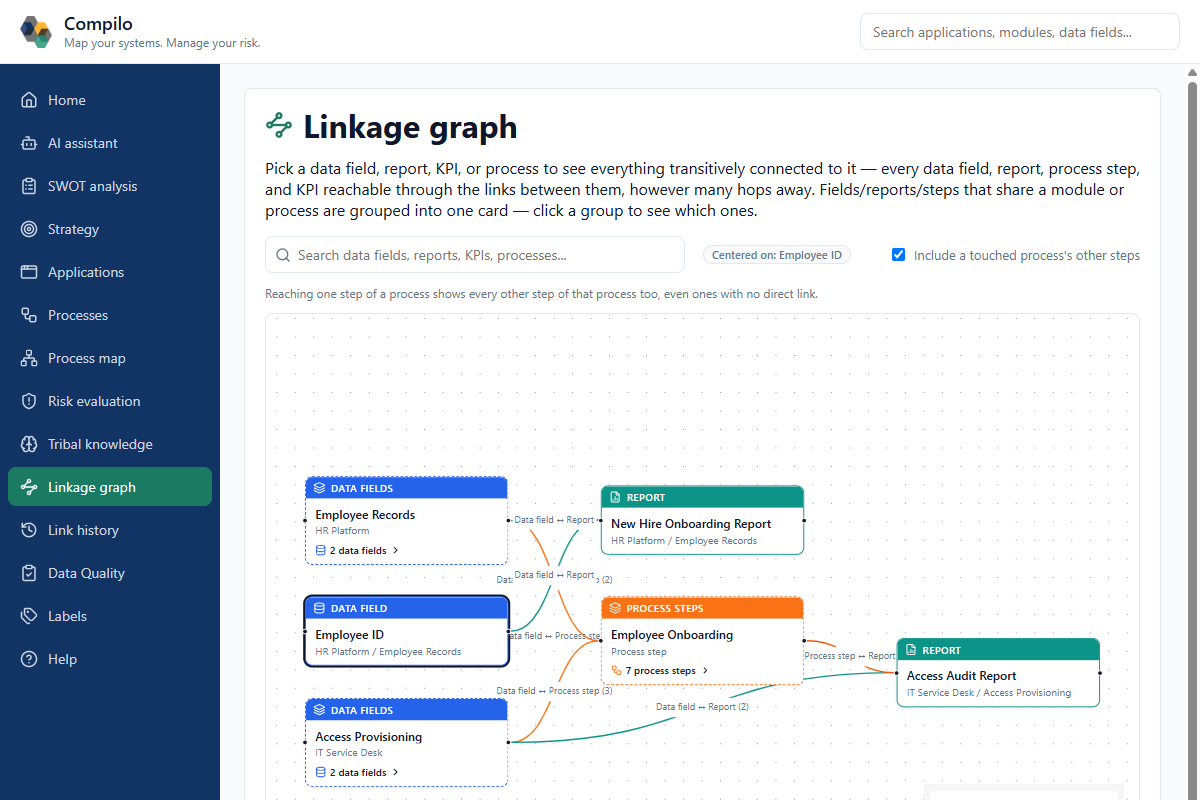Click the Linkage graph sidebar icon
Viewport: 1200px width, 800px height.
point(29,487)
